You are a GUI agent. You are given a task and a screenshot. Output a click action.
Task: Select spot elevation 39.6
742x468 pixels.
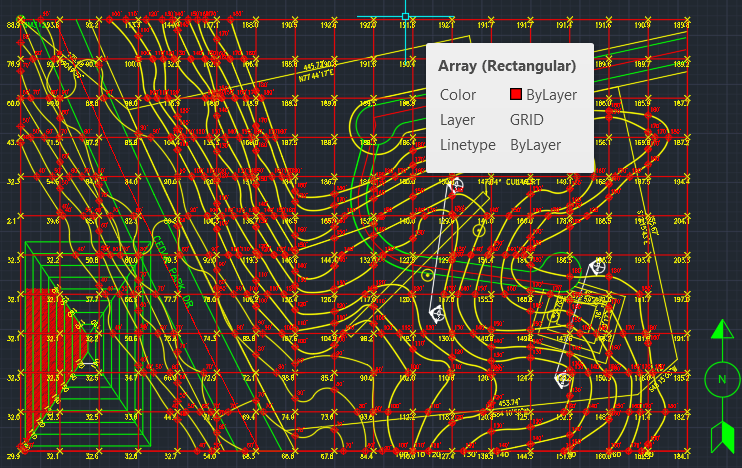(x=53, y=221)
